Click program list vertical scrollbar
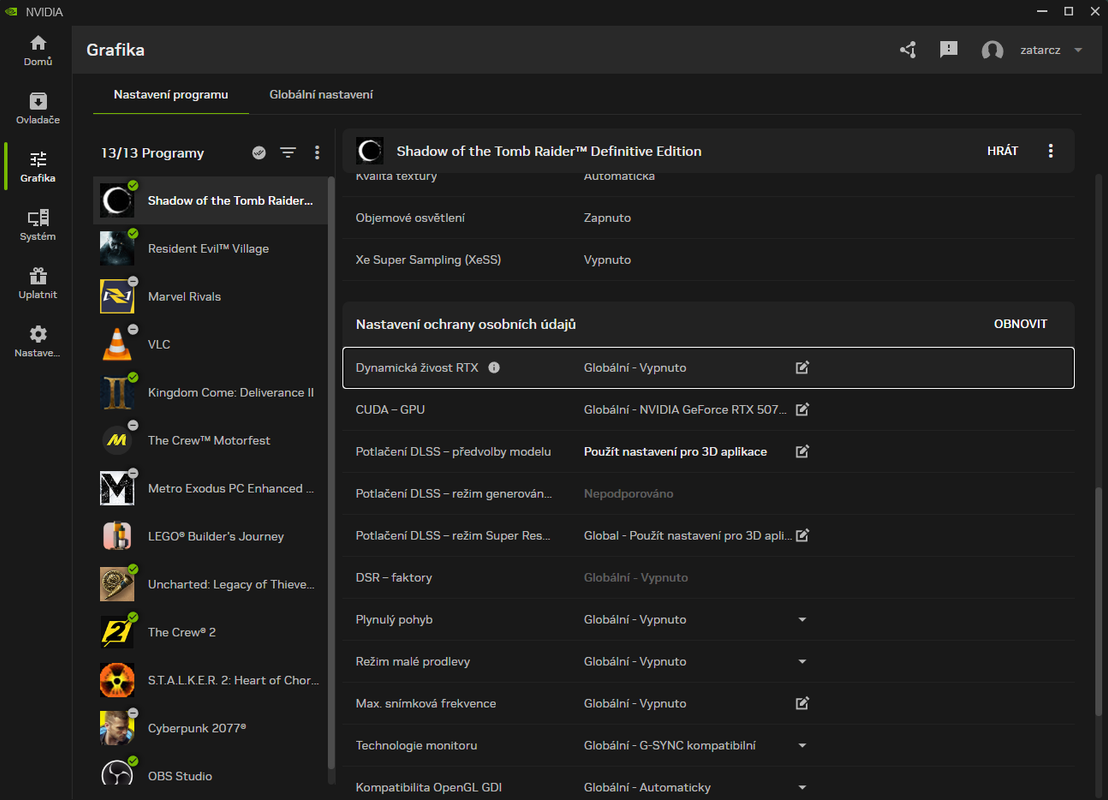The width and height of the screenshot is (1108, 800). point(331,473)
